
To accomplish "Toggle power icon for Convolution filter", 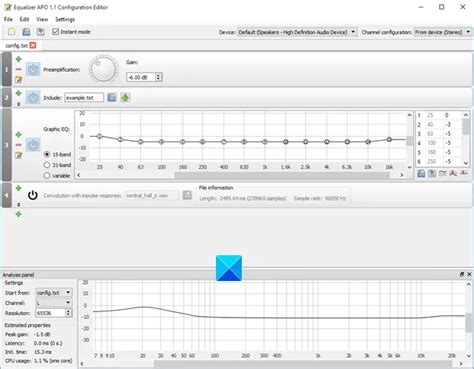I will [x=33, y=195].
